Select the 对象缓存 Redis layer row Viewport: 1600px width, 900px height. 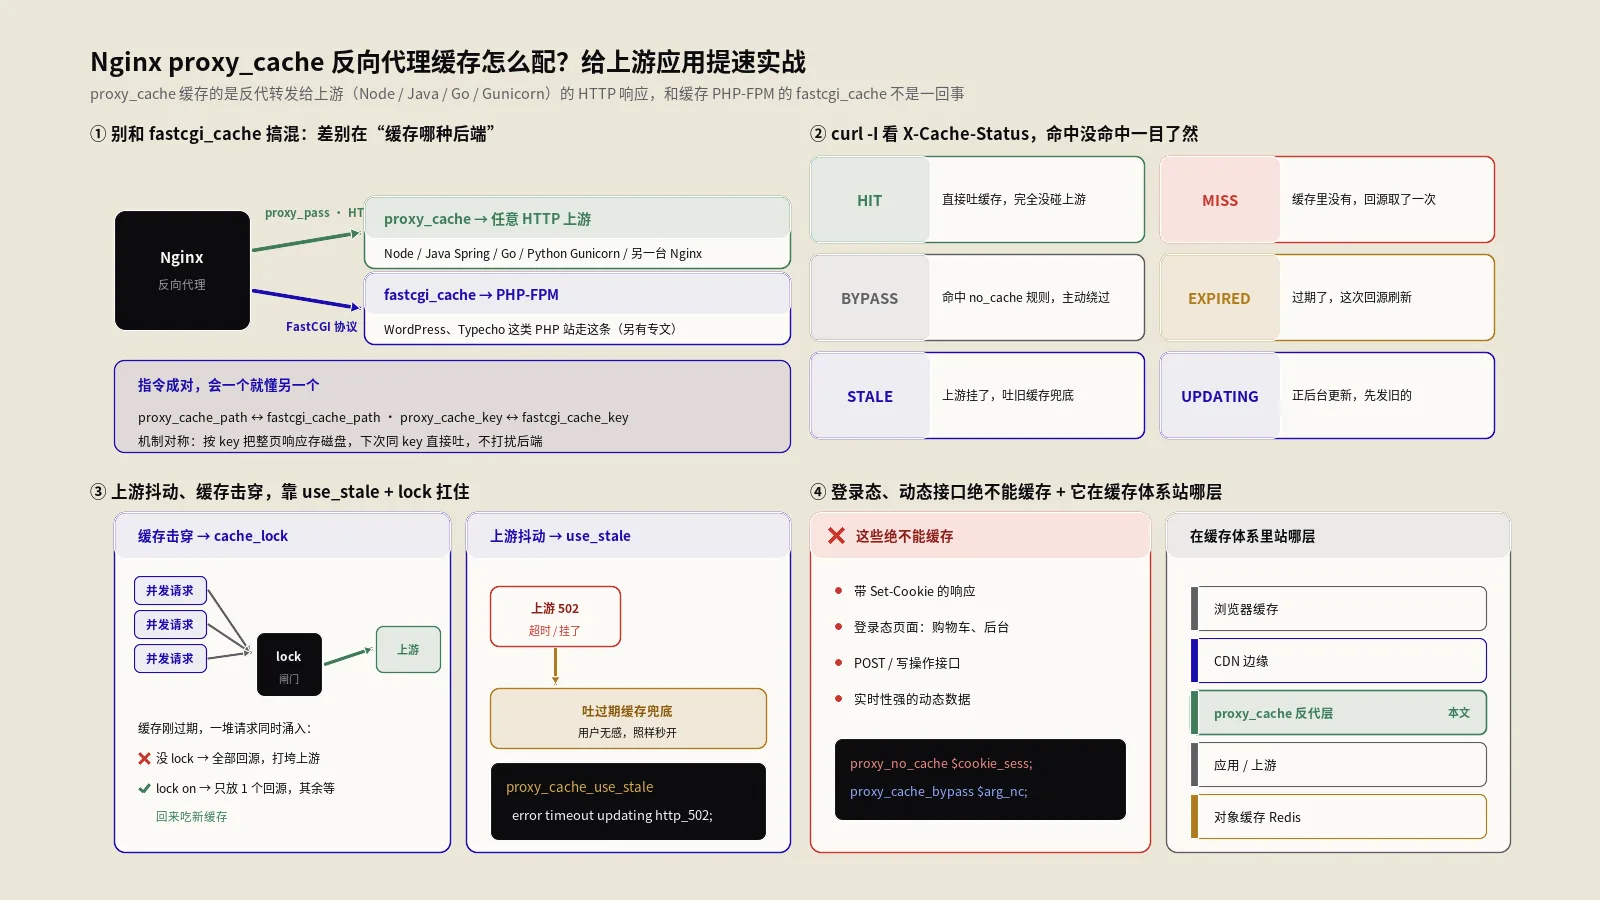pyautogui.click(x=1339, y=817)
